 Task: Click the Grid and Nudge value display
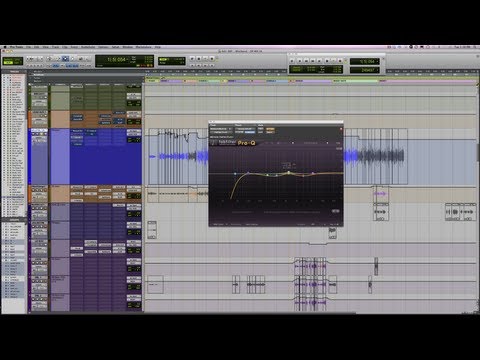pyautogui.click(x=172, y=61)
